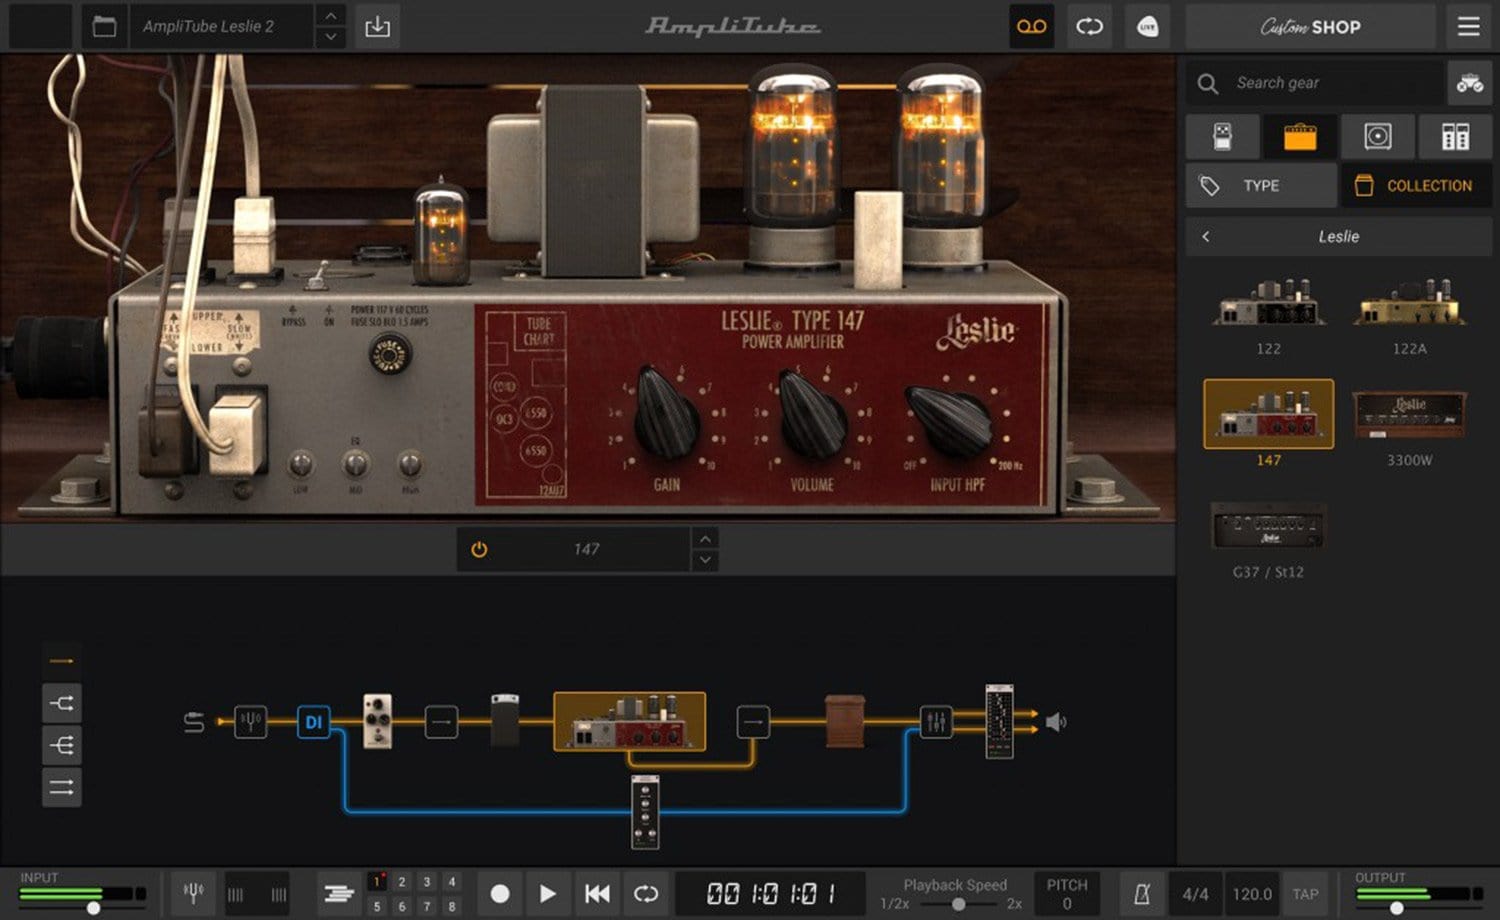
Task: Open the 4/4 time signature selector
Action: click(1195, 894)
